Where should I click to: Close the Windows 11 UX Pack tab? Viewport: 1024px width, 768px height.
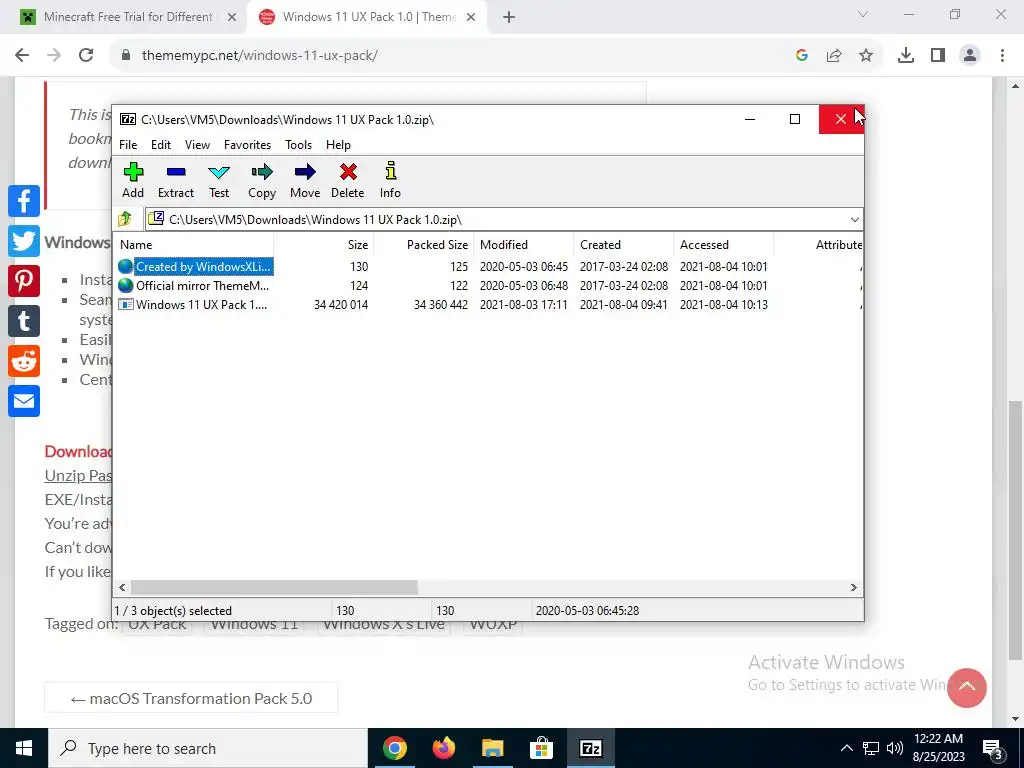pos(471,17)
